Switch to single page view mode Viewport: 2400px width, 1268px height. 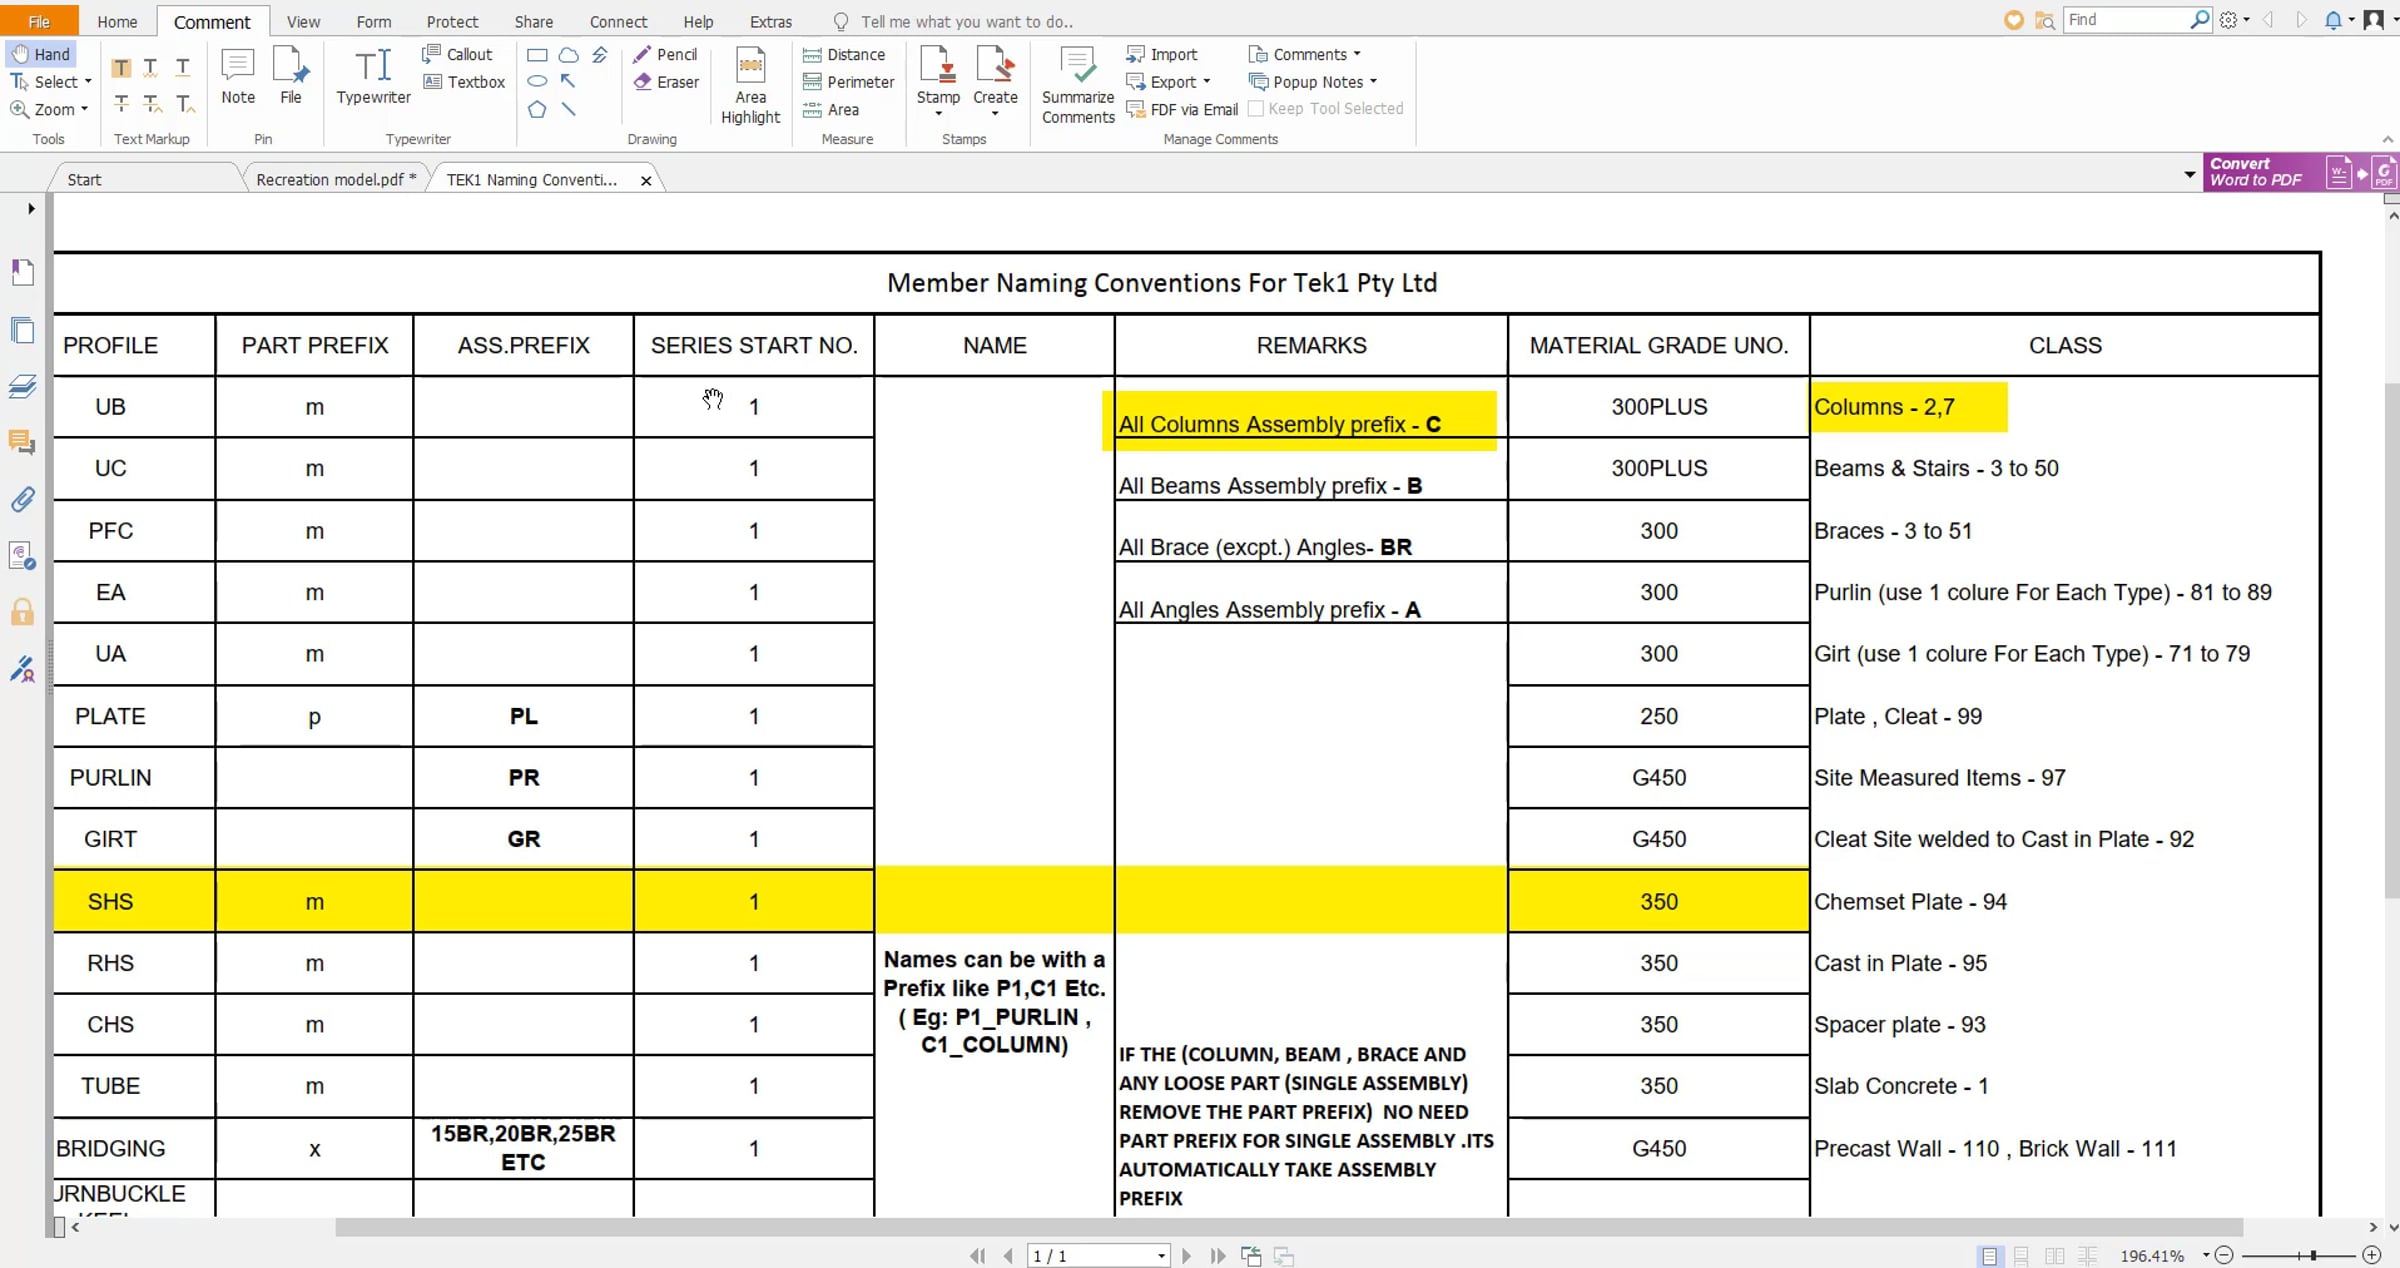pyautogui.click(x=1989, y=1256)
